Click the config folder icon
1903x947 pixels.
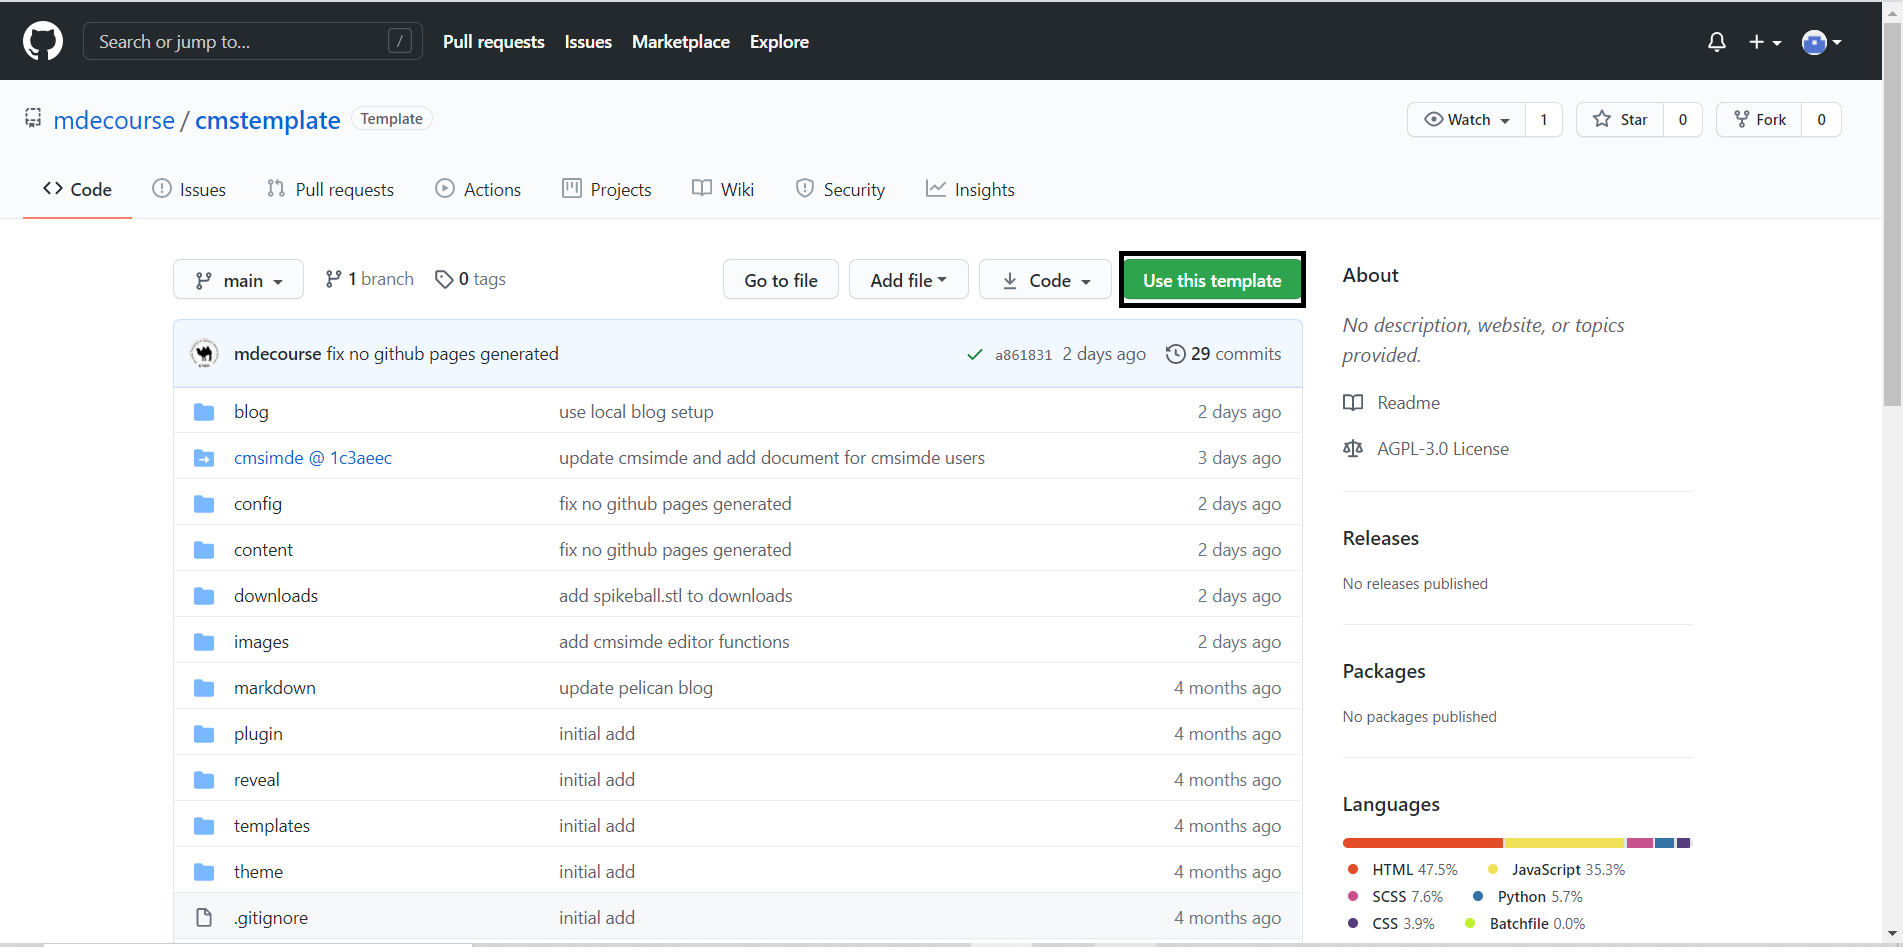[x=204, y=504]
